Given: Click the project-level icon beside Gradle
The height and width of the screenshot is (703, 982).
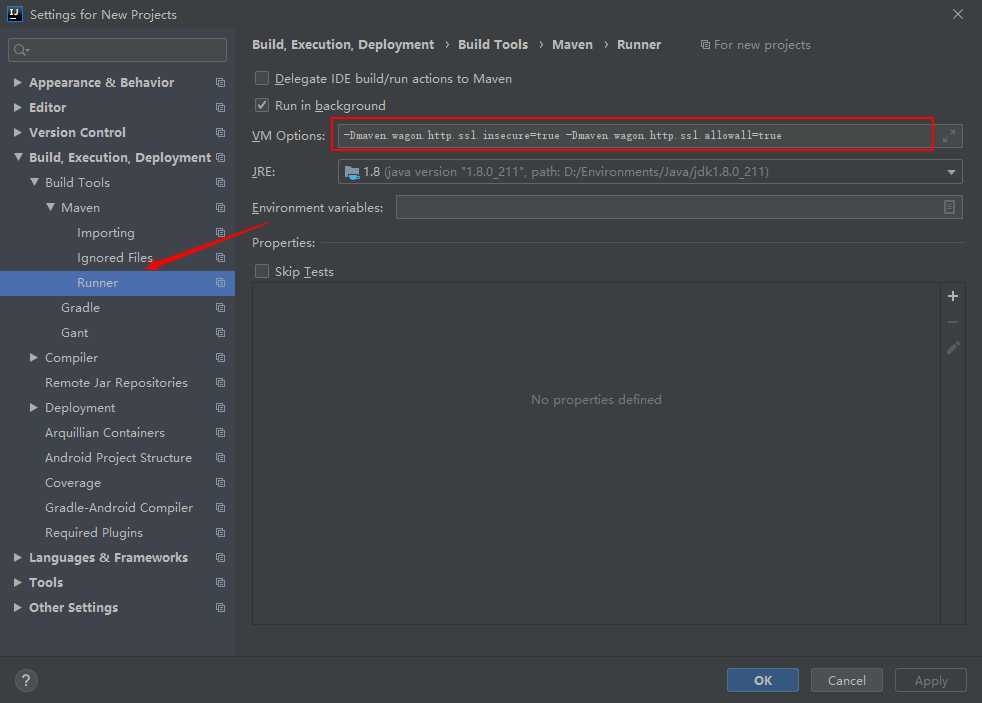Looking at the screenshot, I should point(220,308).
